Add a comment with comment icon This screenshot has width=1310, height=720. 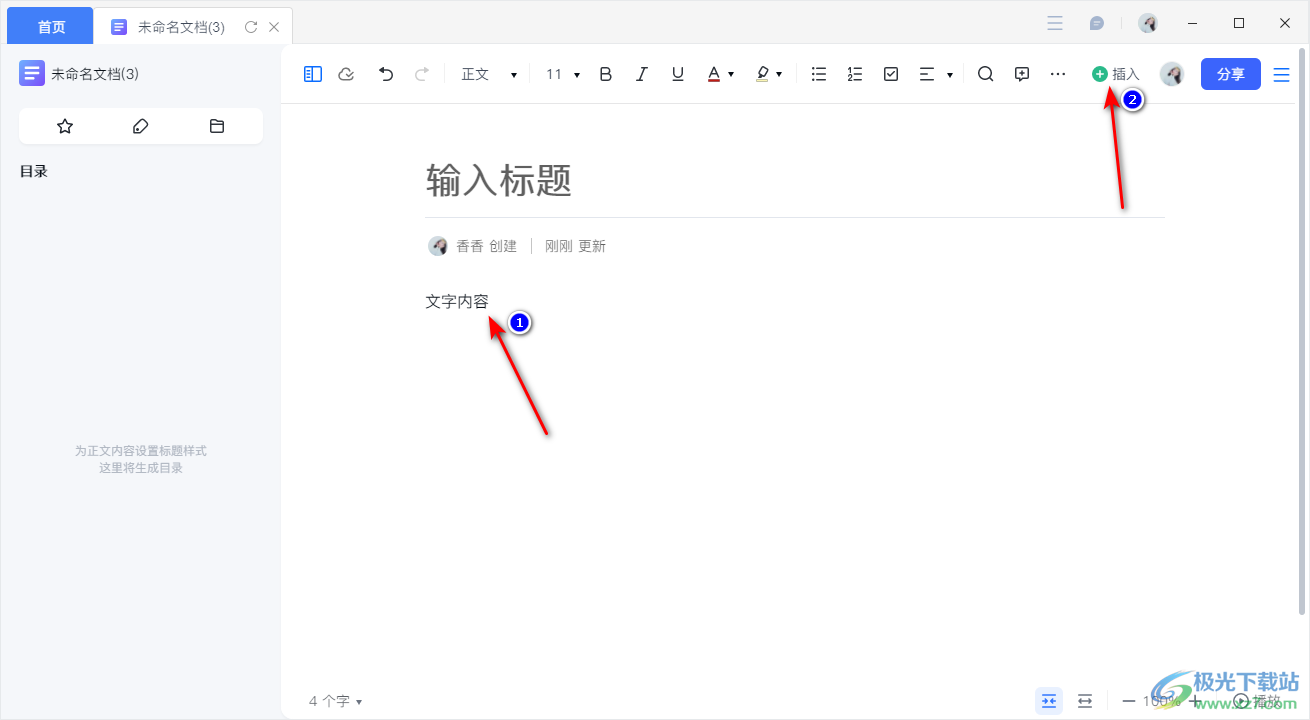[x=1022, y=74]
